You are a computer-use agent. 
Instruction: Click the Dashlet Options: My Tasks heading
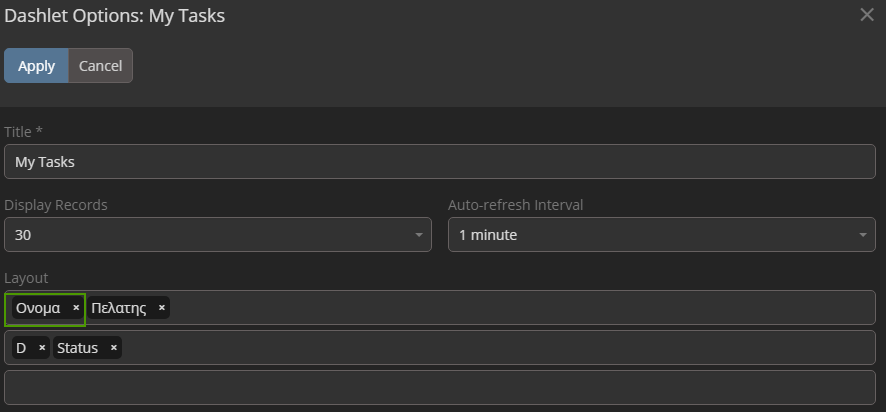[115, 15]
